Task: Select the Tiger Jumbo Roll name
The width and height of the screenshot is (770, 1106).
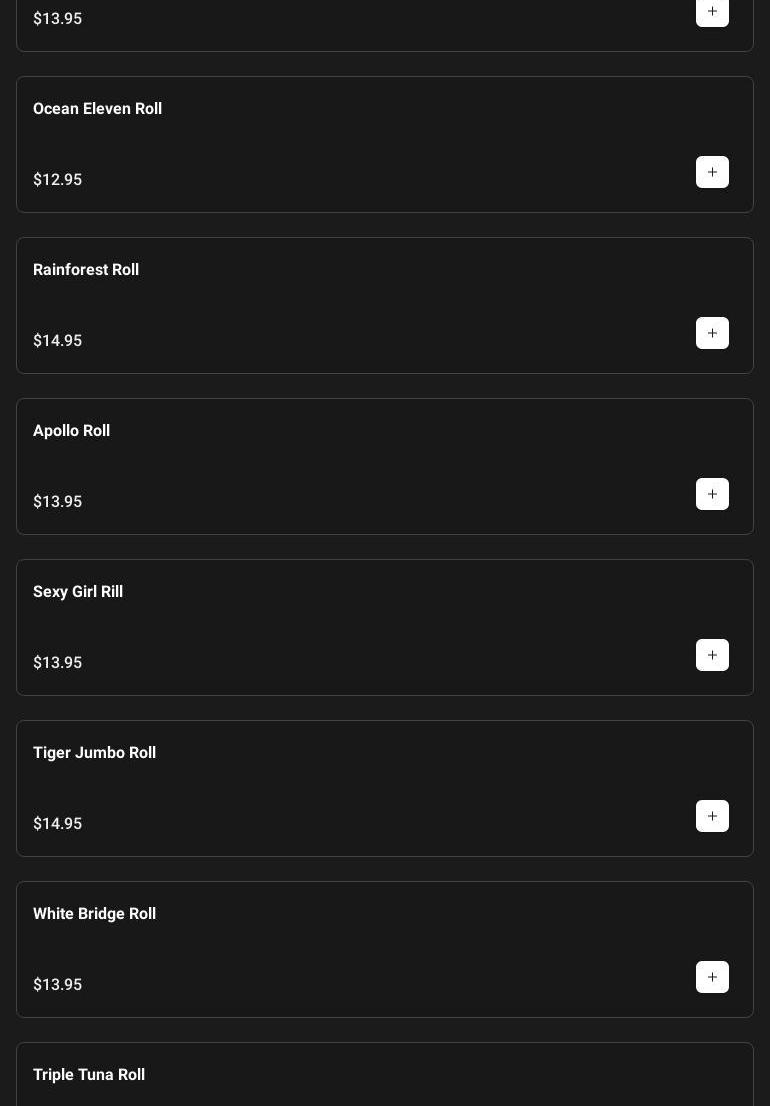Action: 94,753
